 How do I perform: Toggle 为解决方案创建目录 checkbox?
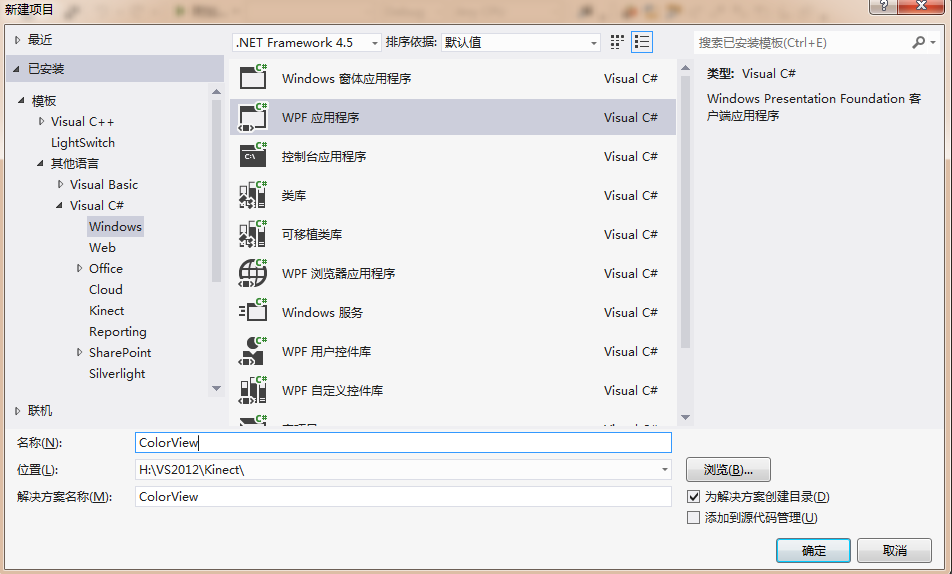tap(693, 497)
